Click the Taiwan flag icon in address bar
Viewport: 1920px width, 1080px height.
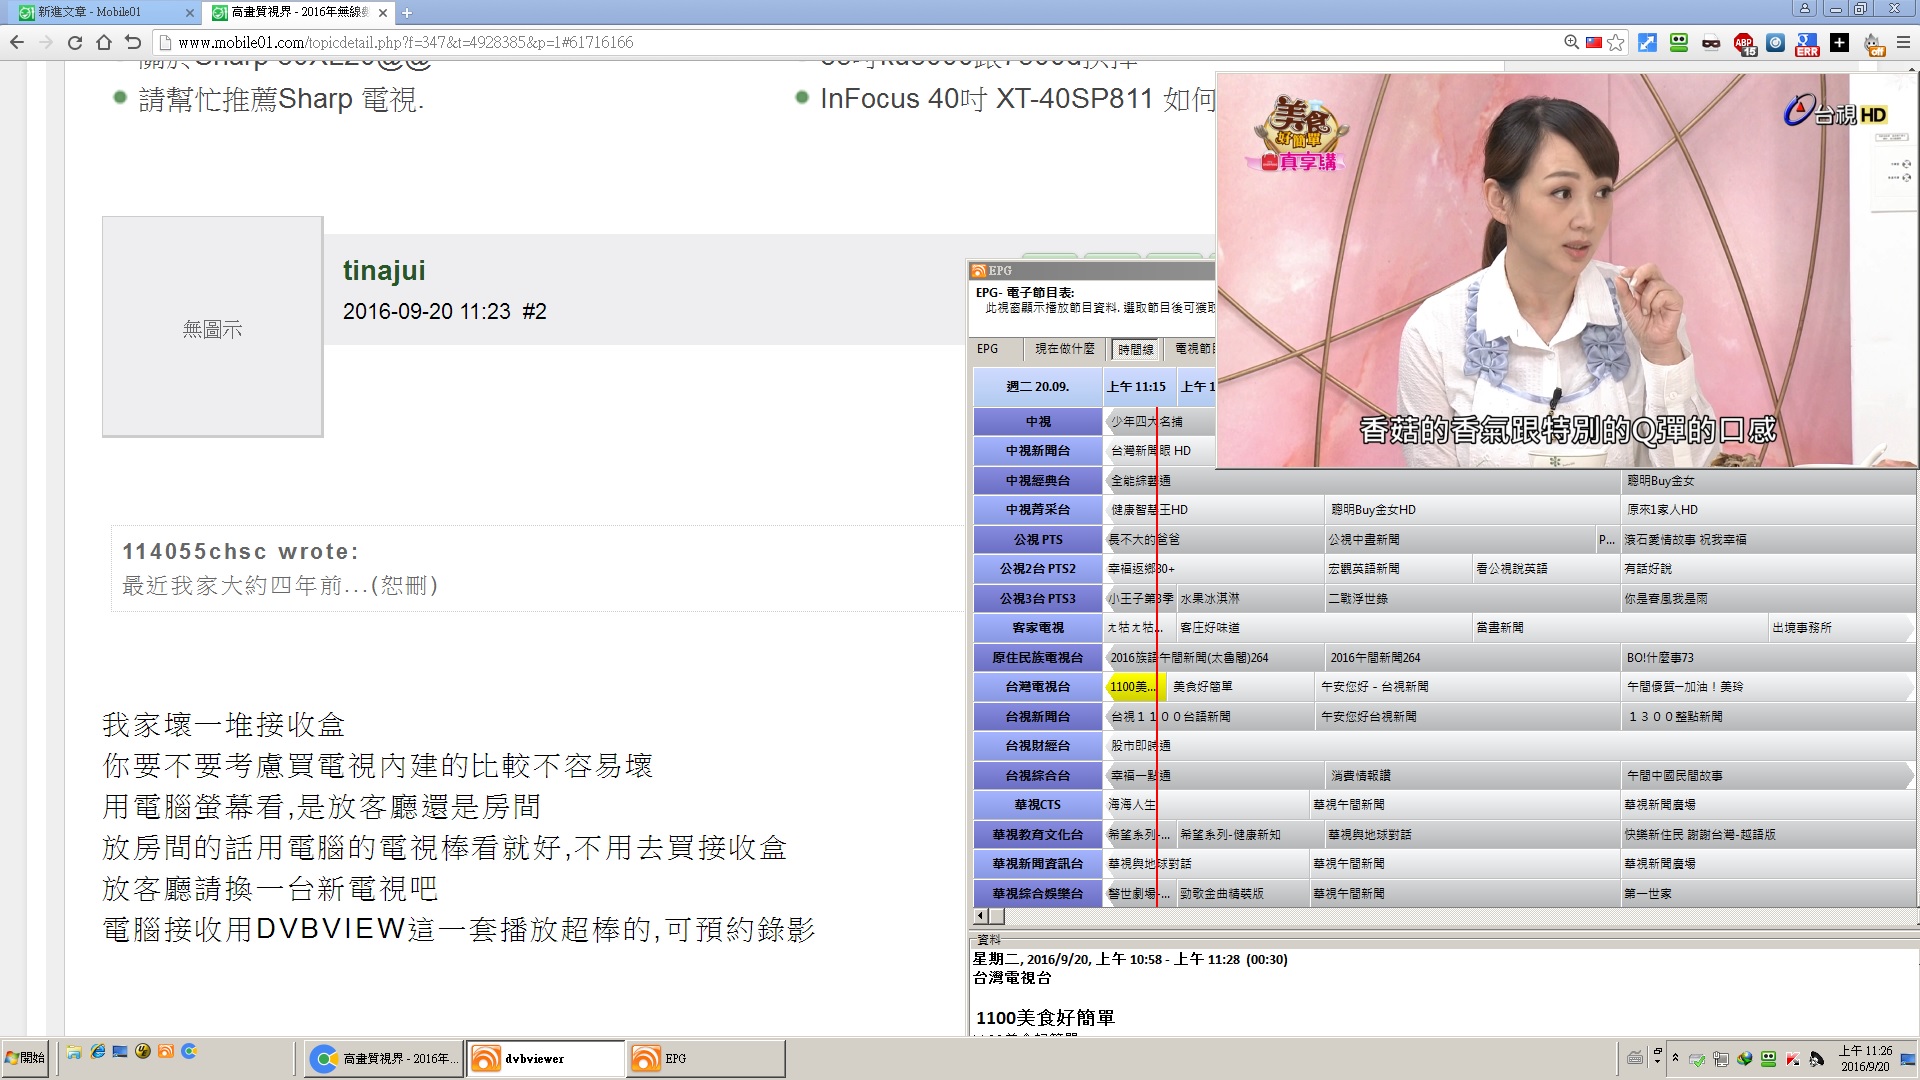pyautogui.click(x=1594, y=42)
